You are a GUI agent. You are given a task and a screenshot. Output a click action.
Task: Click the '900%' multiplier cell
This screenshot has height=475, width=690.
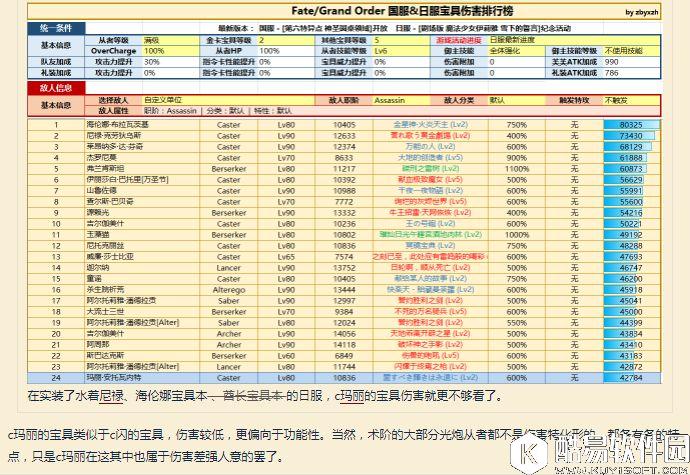coord(517,158)
